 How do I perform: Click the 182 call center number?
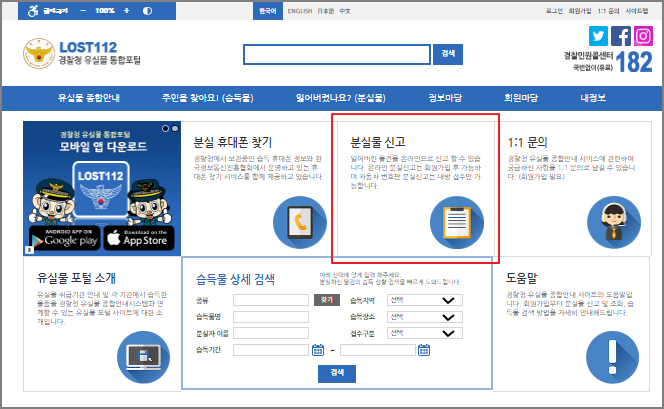(x=634, y=62)
